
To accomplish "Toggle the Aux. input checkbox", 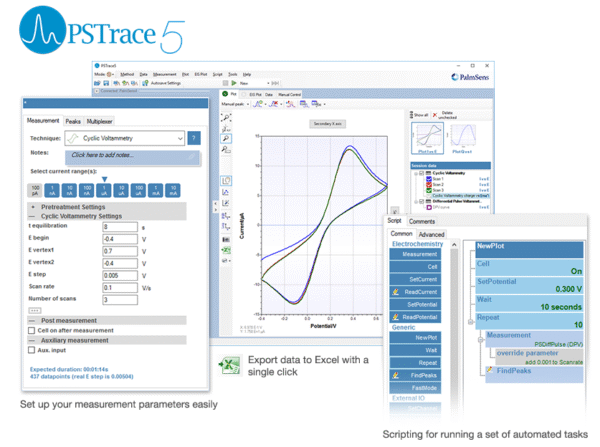I will coord(31,352).
